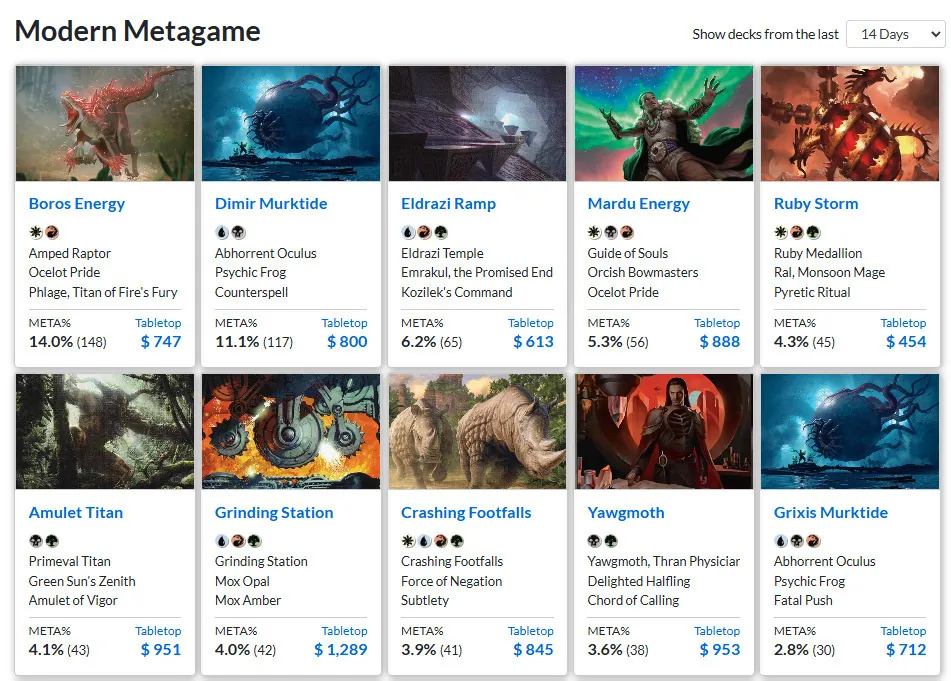Click the Ruby Storm dragon artwork

850,124
